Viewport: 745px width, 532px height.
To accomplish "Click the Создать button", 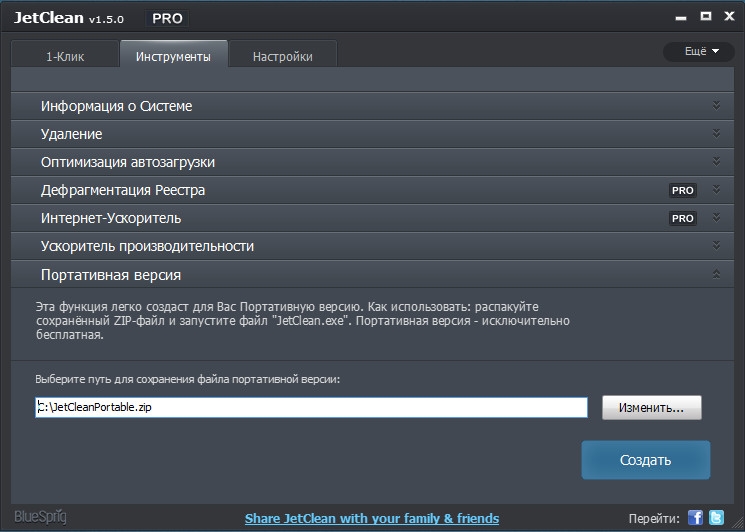I will [x=645, y=460].
